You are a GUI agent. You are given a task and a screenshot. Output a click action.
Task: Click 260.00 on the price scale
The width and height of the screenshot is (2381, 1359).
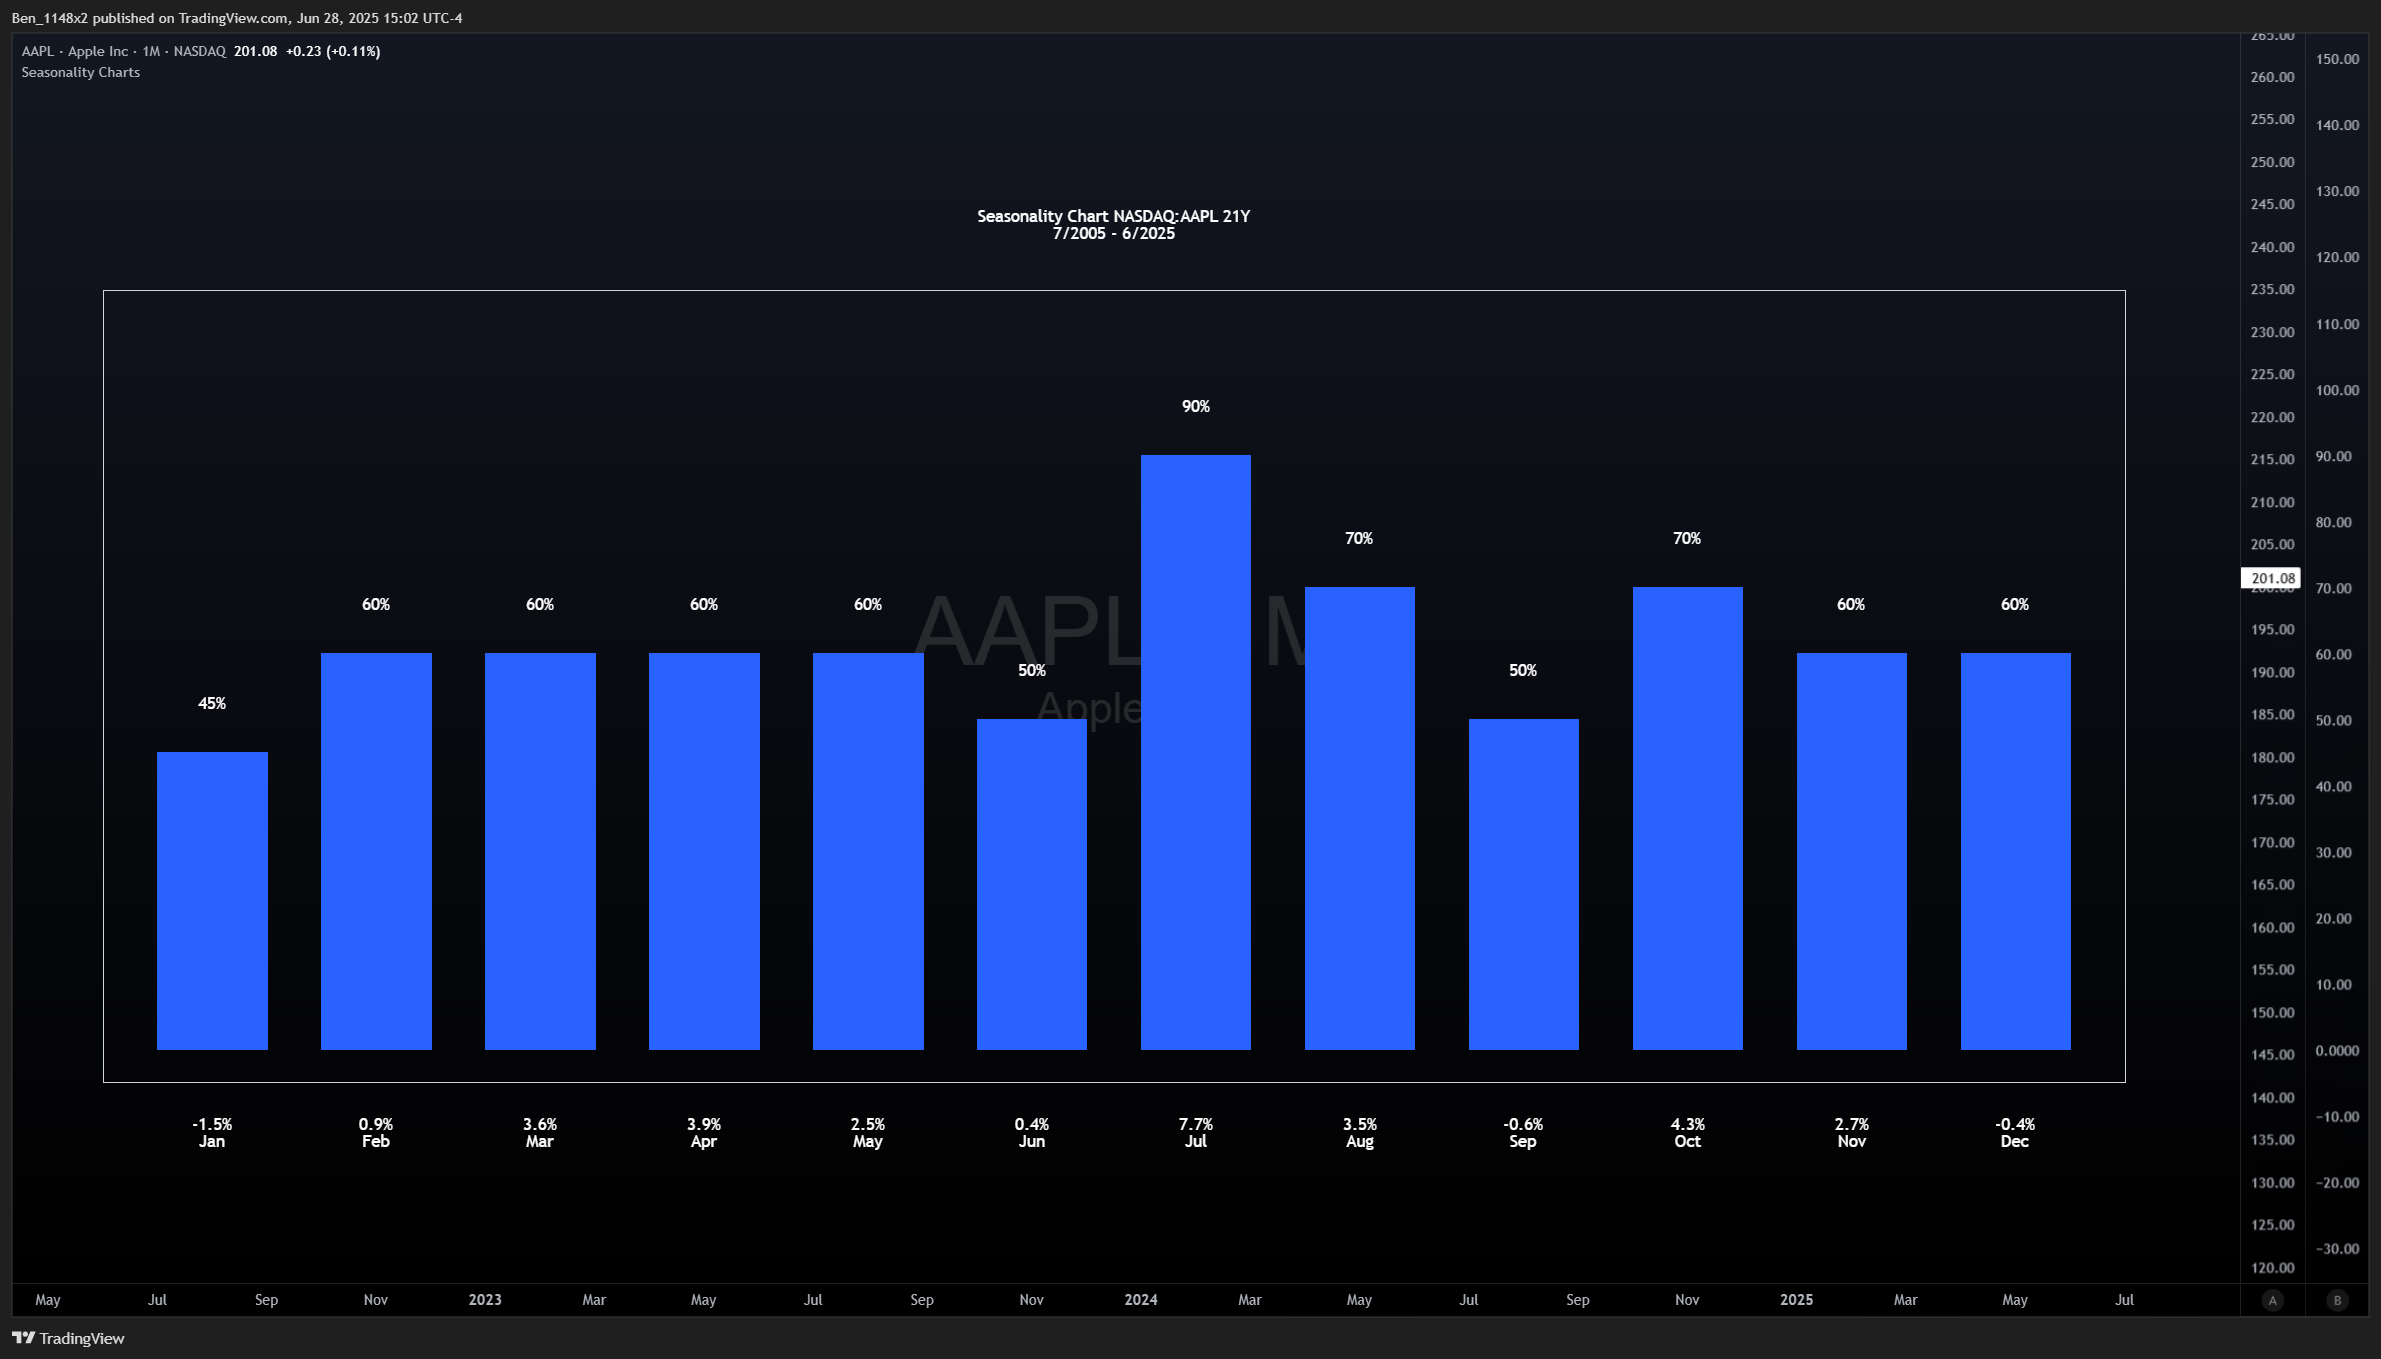[2272, 77]
